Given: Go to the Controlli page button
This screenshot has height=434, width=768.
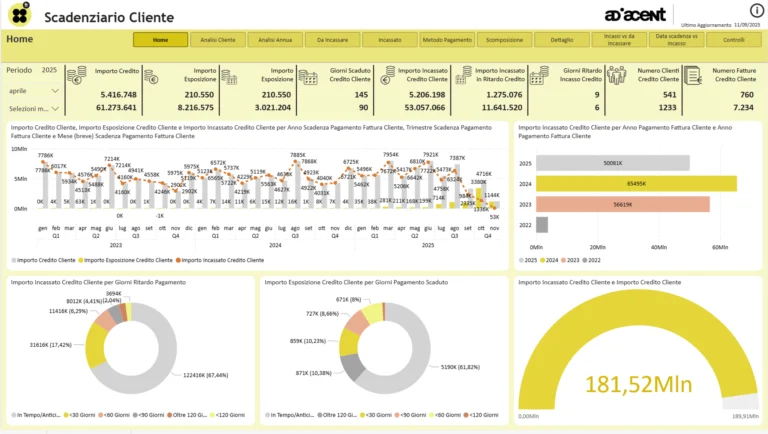Looking at the screenshot, I should click(x=733, y=40).
